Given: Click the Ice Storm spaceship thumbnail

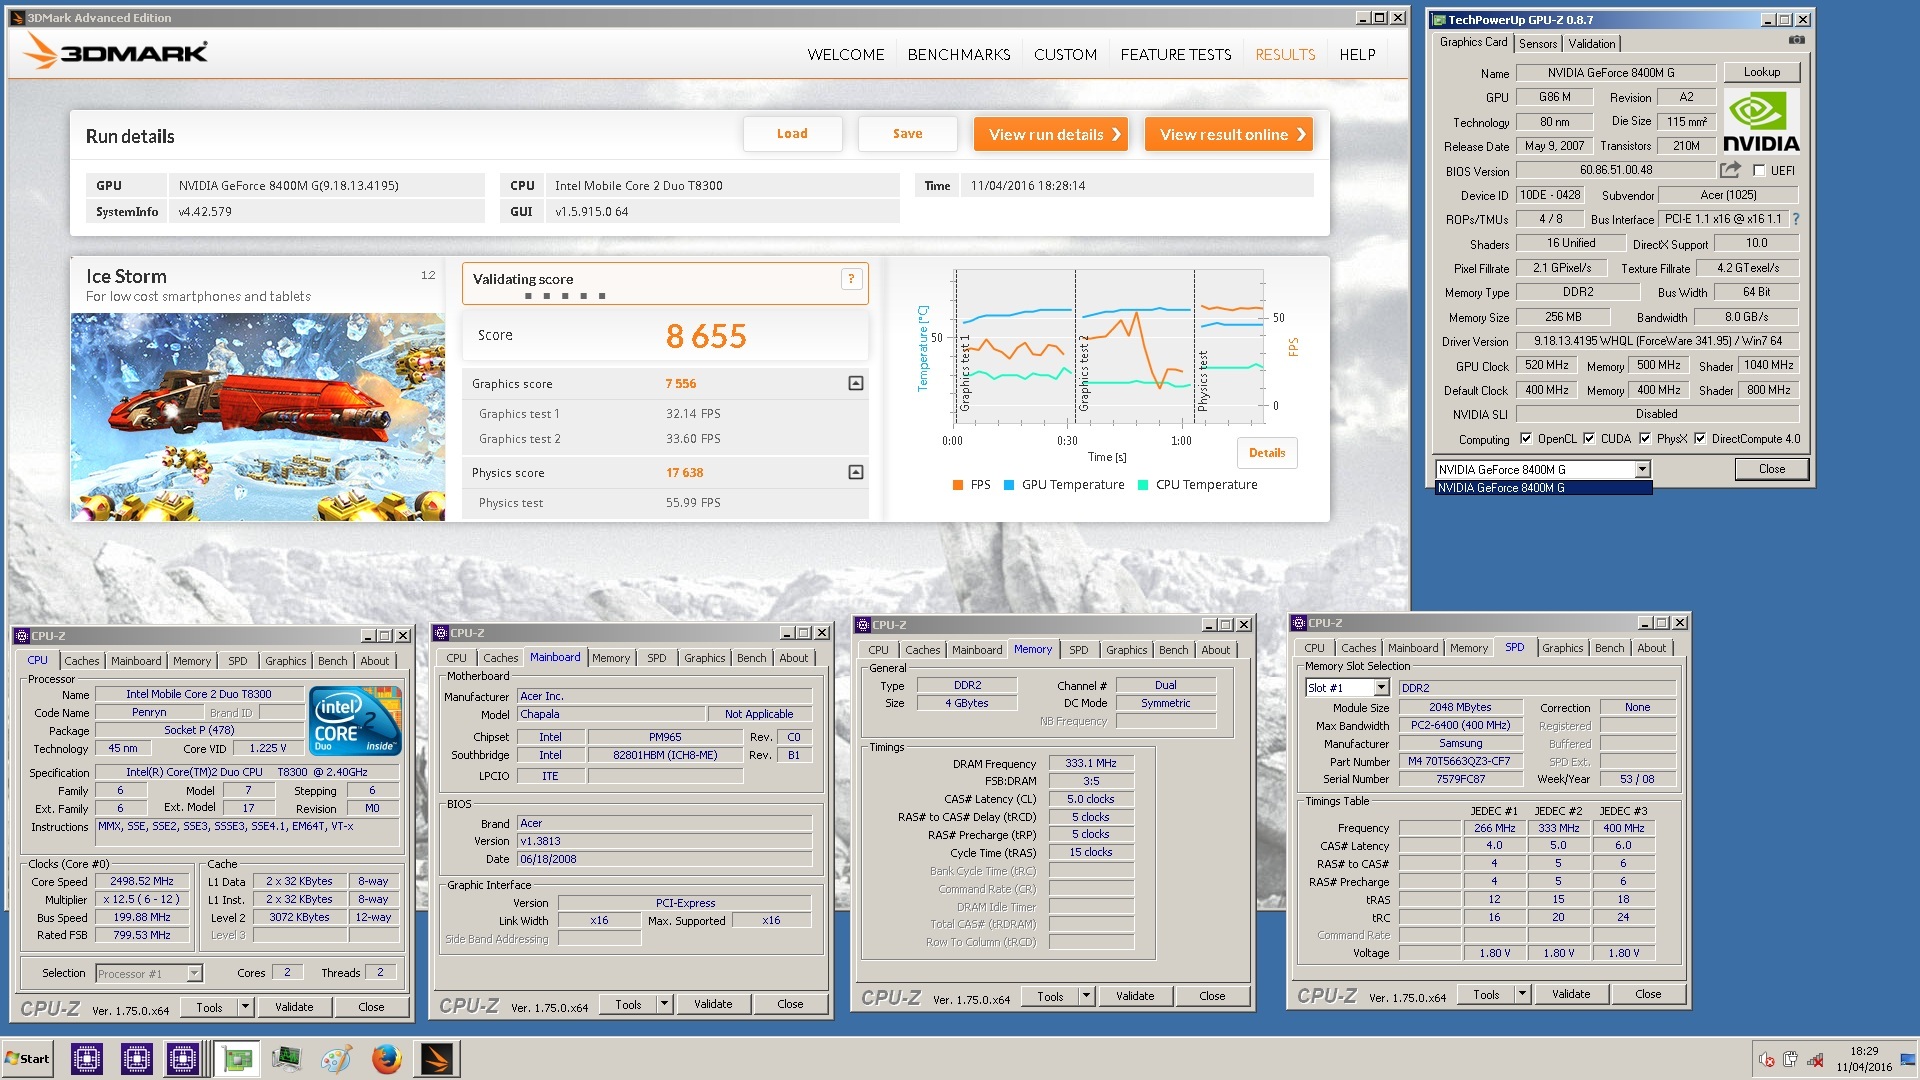Looking at the screenshot, I should (x=258, y=417).
